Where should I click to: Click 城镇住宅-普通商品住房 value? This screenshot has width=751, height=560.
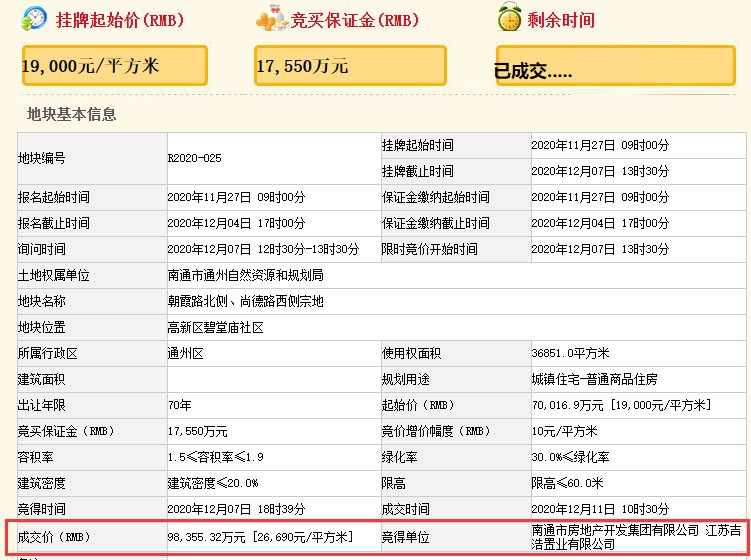pos(594,379)
